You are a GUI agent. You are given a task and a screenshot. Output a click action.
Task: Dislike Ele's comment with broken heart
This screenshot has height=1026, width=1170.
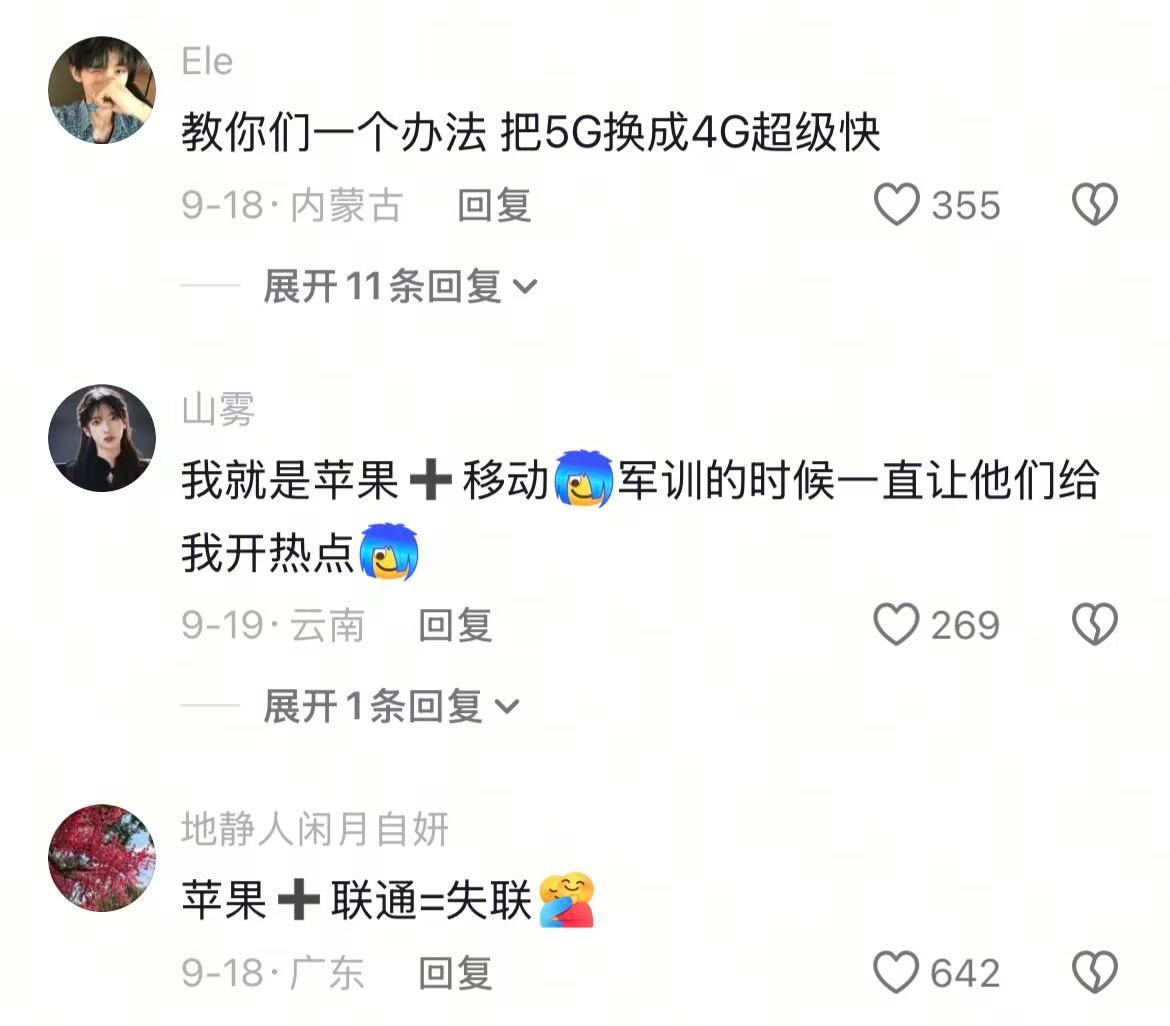point(1095,204)
